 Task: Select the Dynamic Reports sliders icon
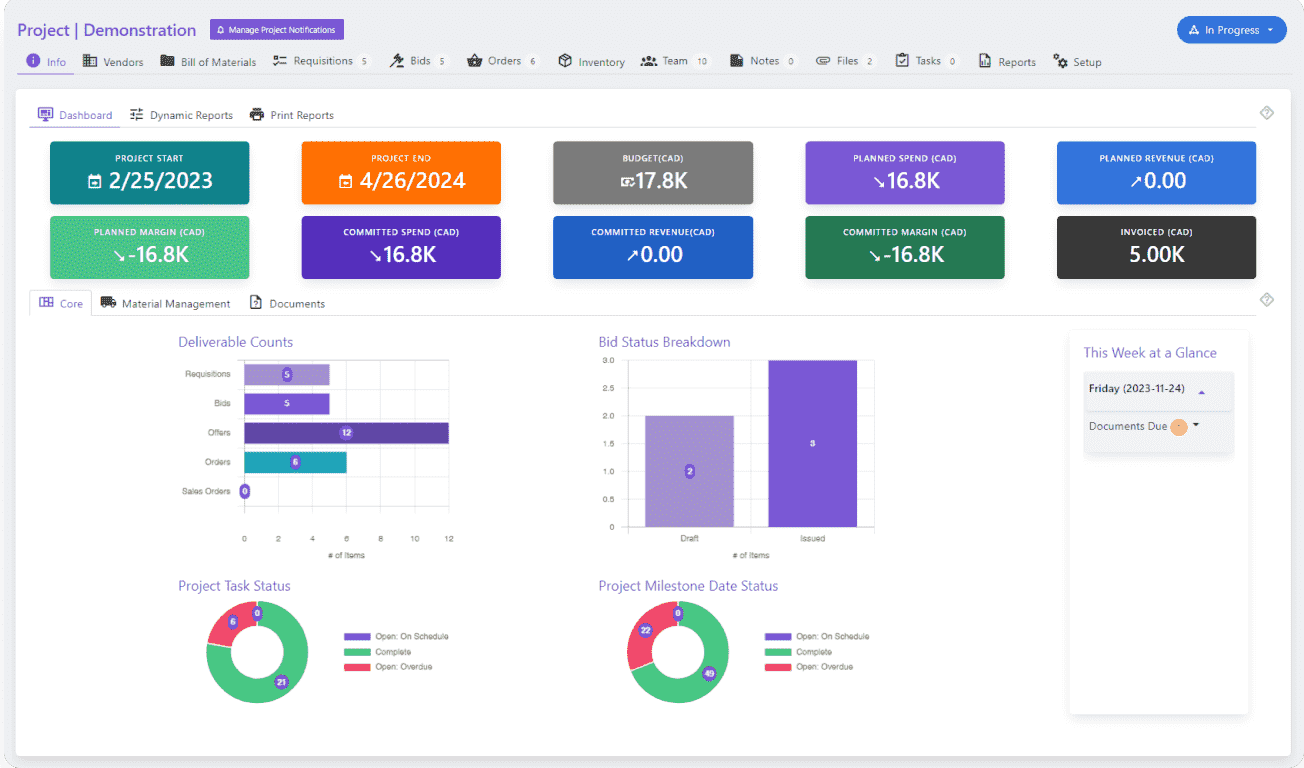coord(135,114)
